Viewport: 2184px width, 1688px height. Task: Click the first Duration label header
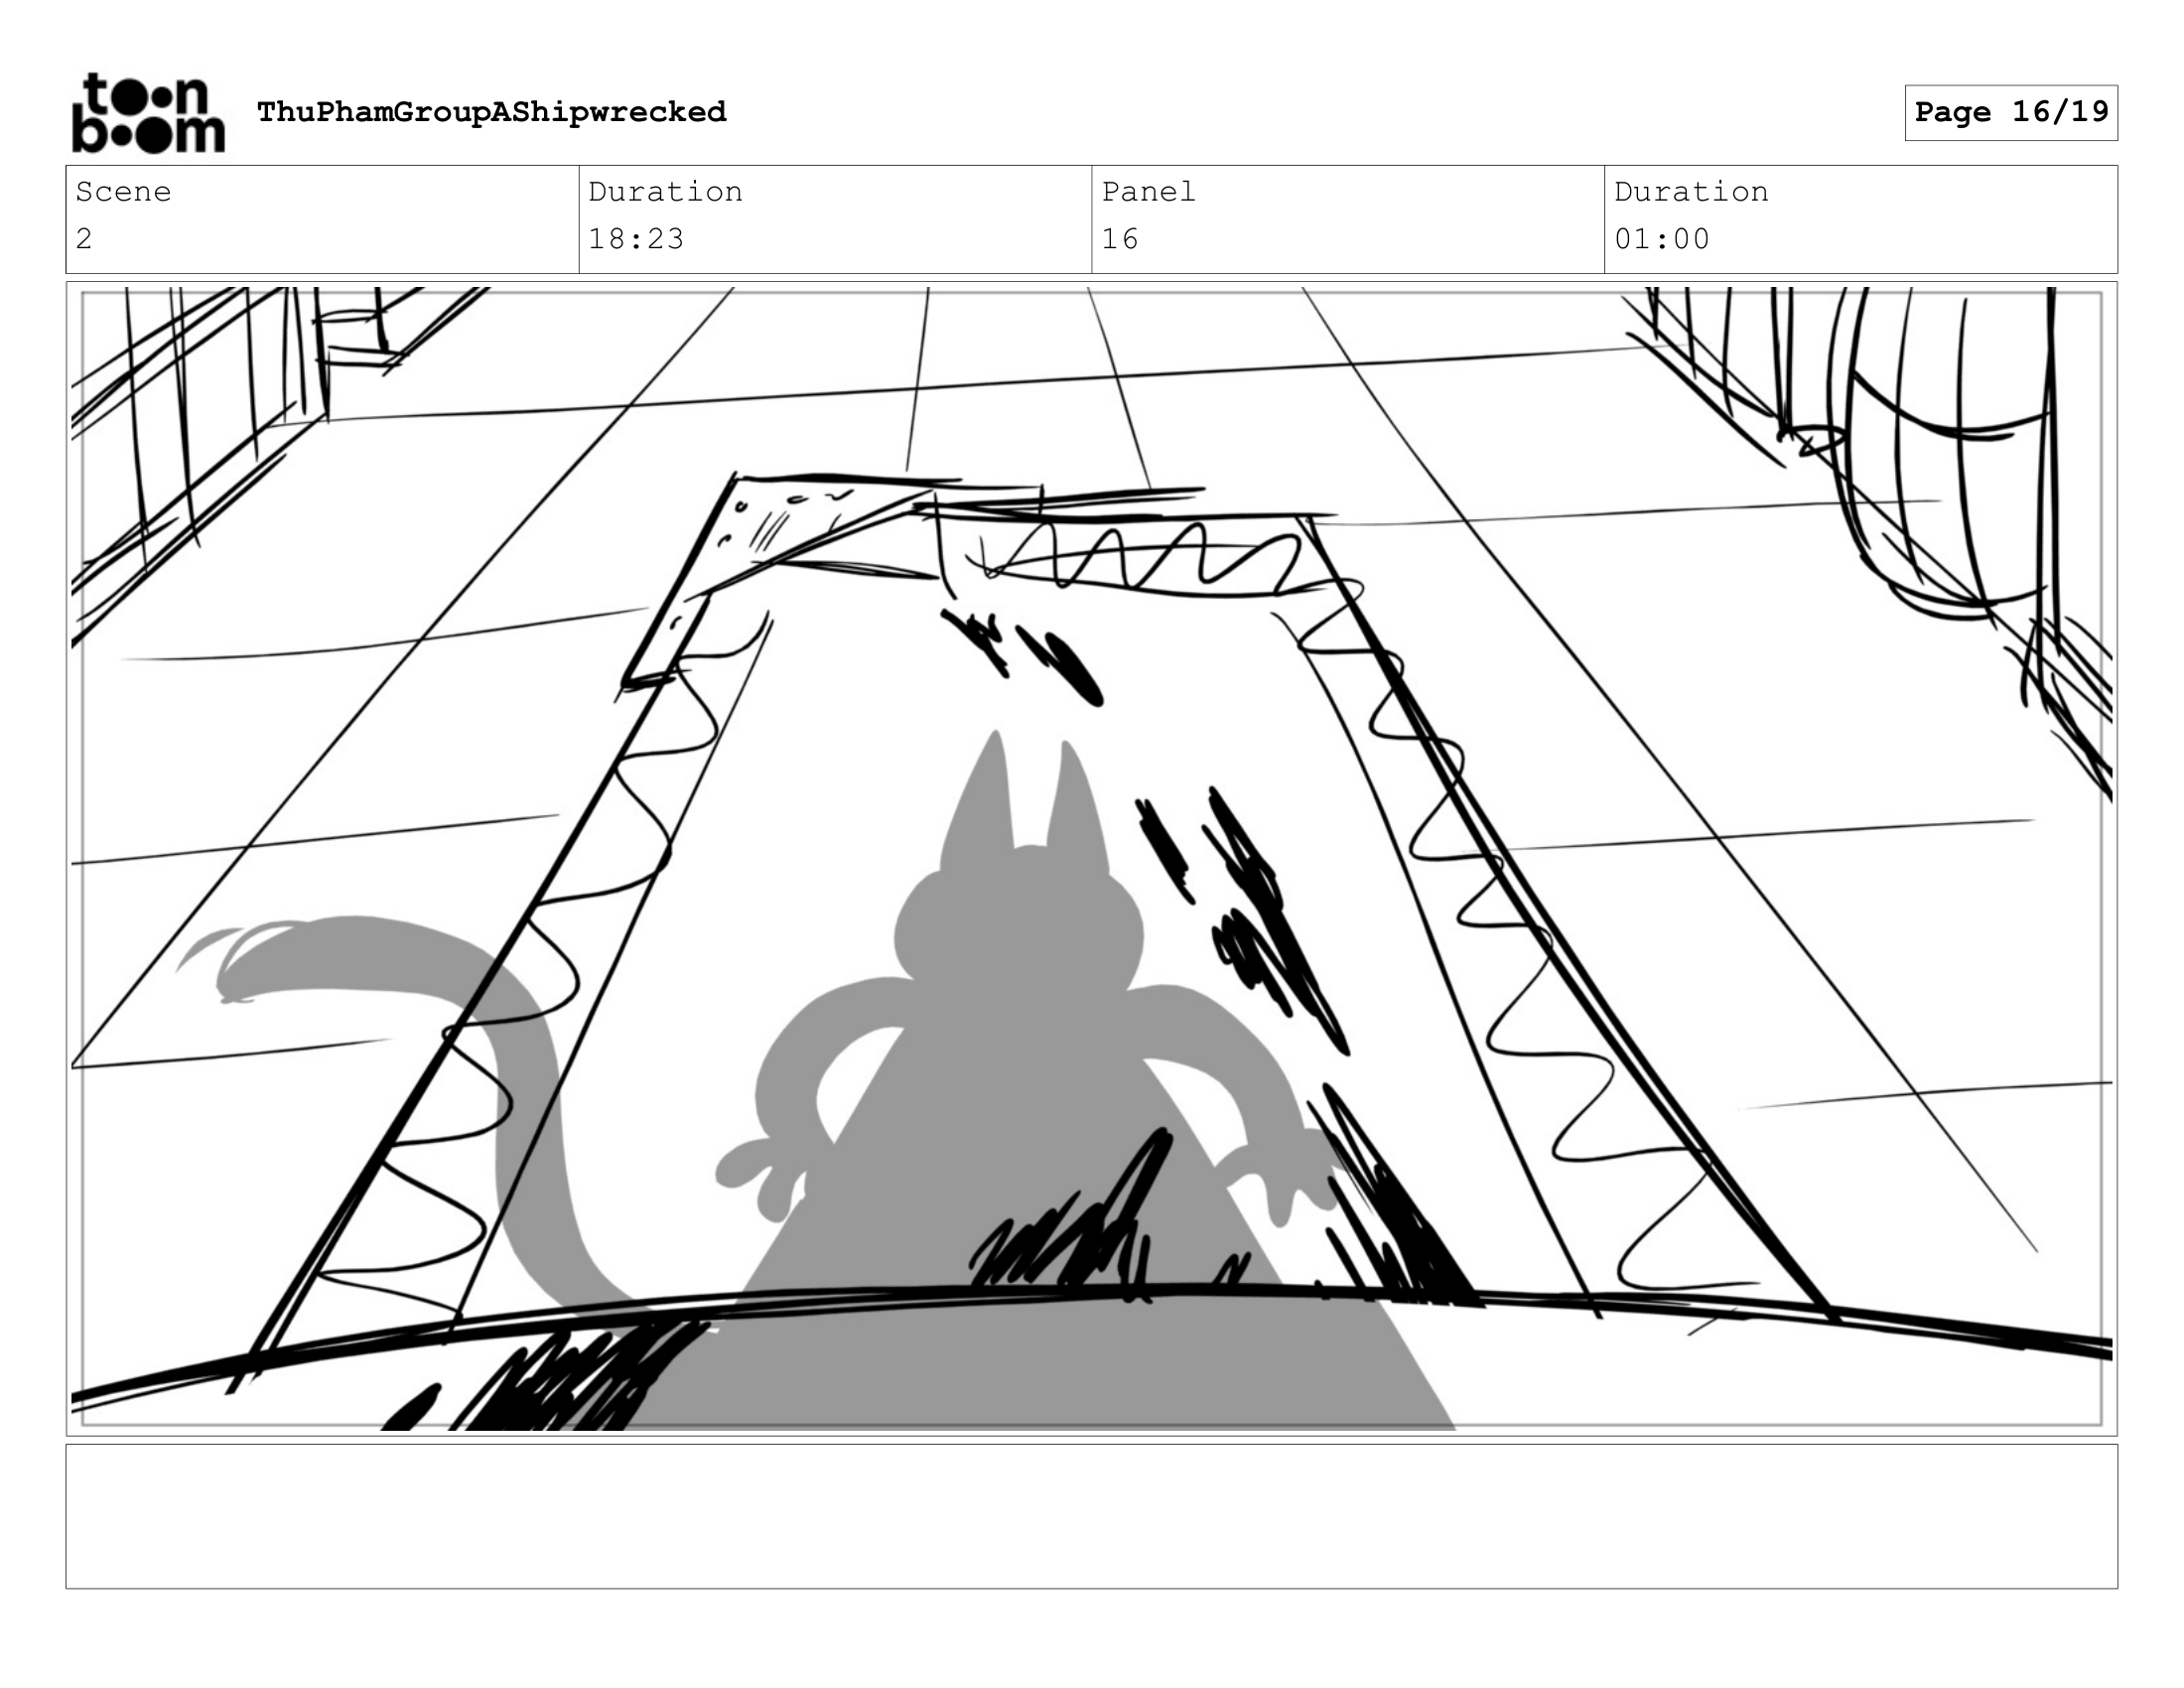pos(665,192)
